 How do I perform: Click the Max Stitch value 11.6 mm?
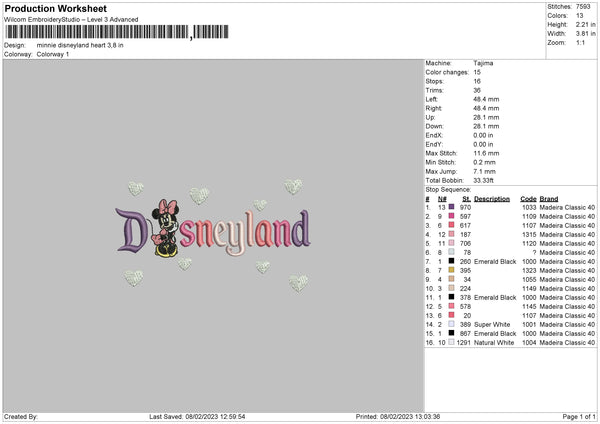click(486, 153)
